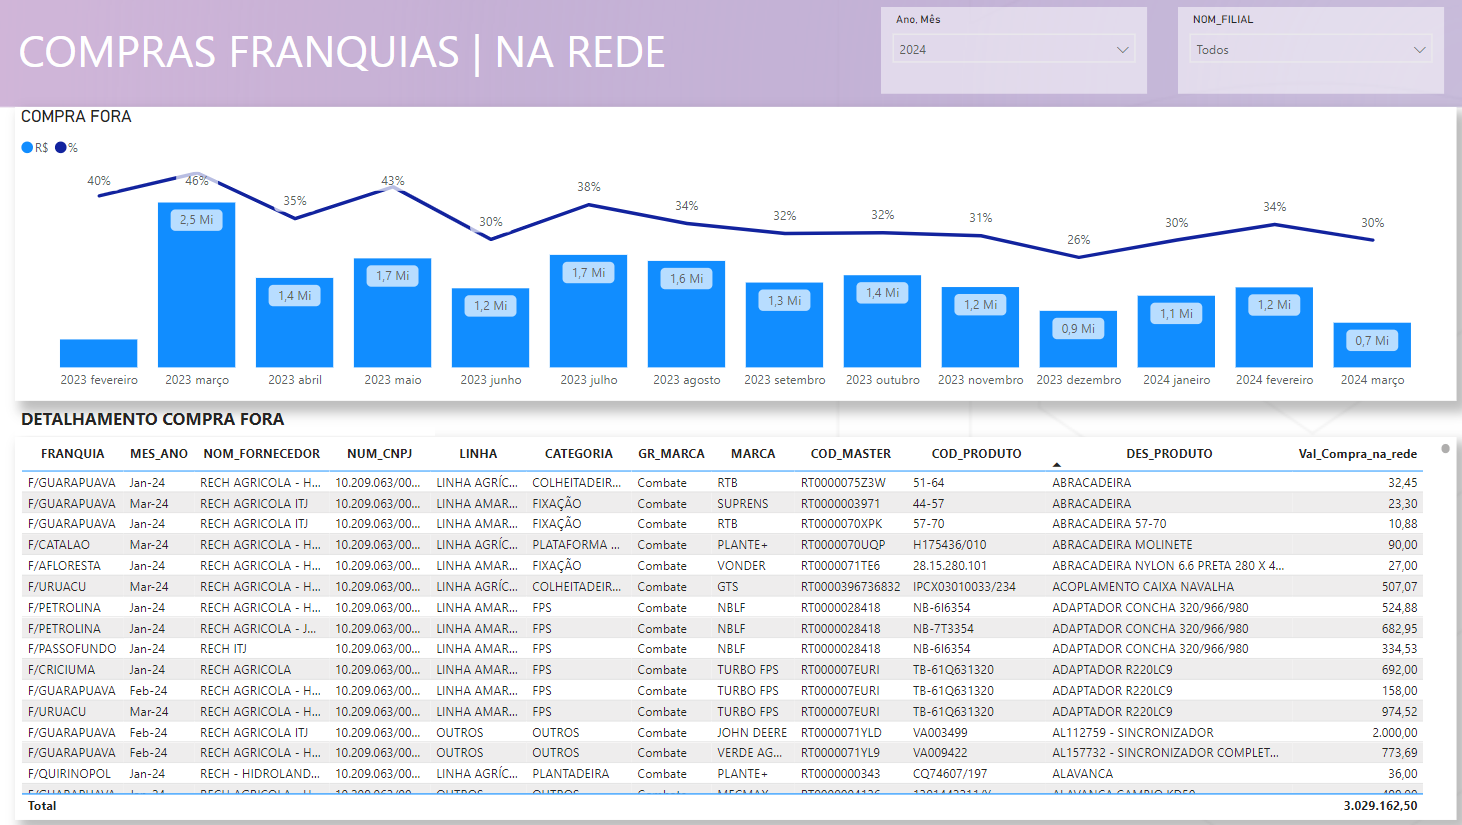Open the NOM_FILIAL slicer showing Todos
The width and height of the screenshot is (1462, 825).
point(1310,49)
